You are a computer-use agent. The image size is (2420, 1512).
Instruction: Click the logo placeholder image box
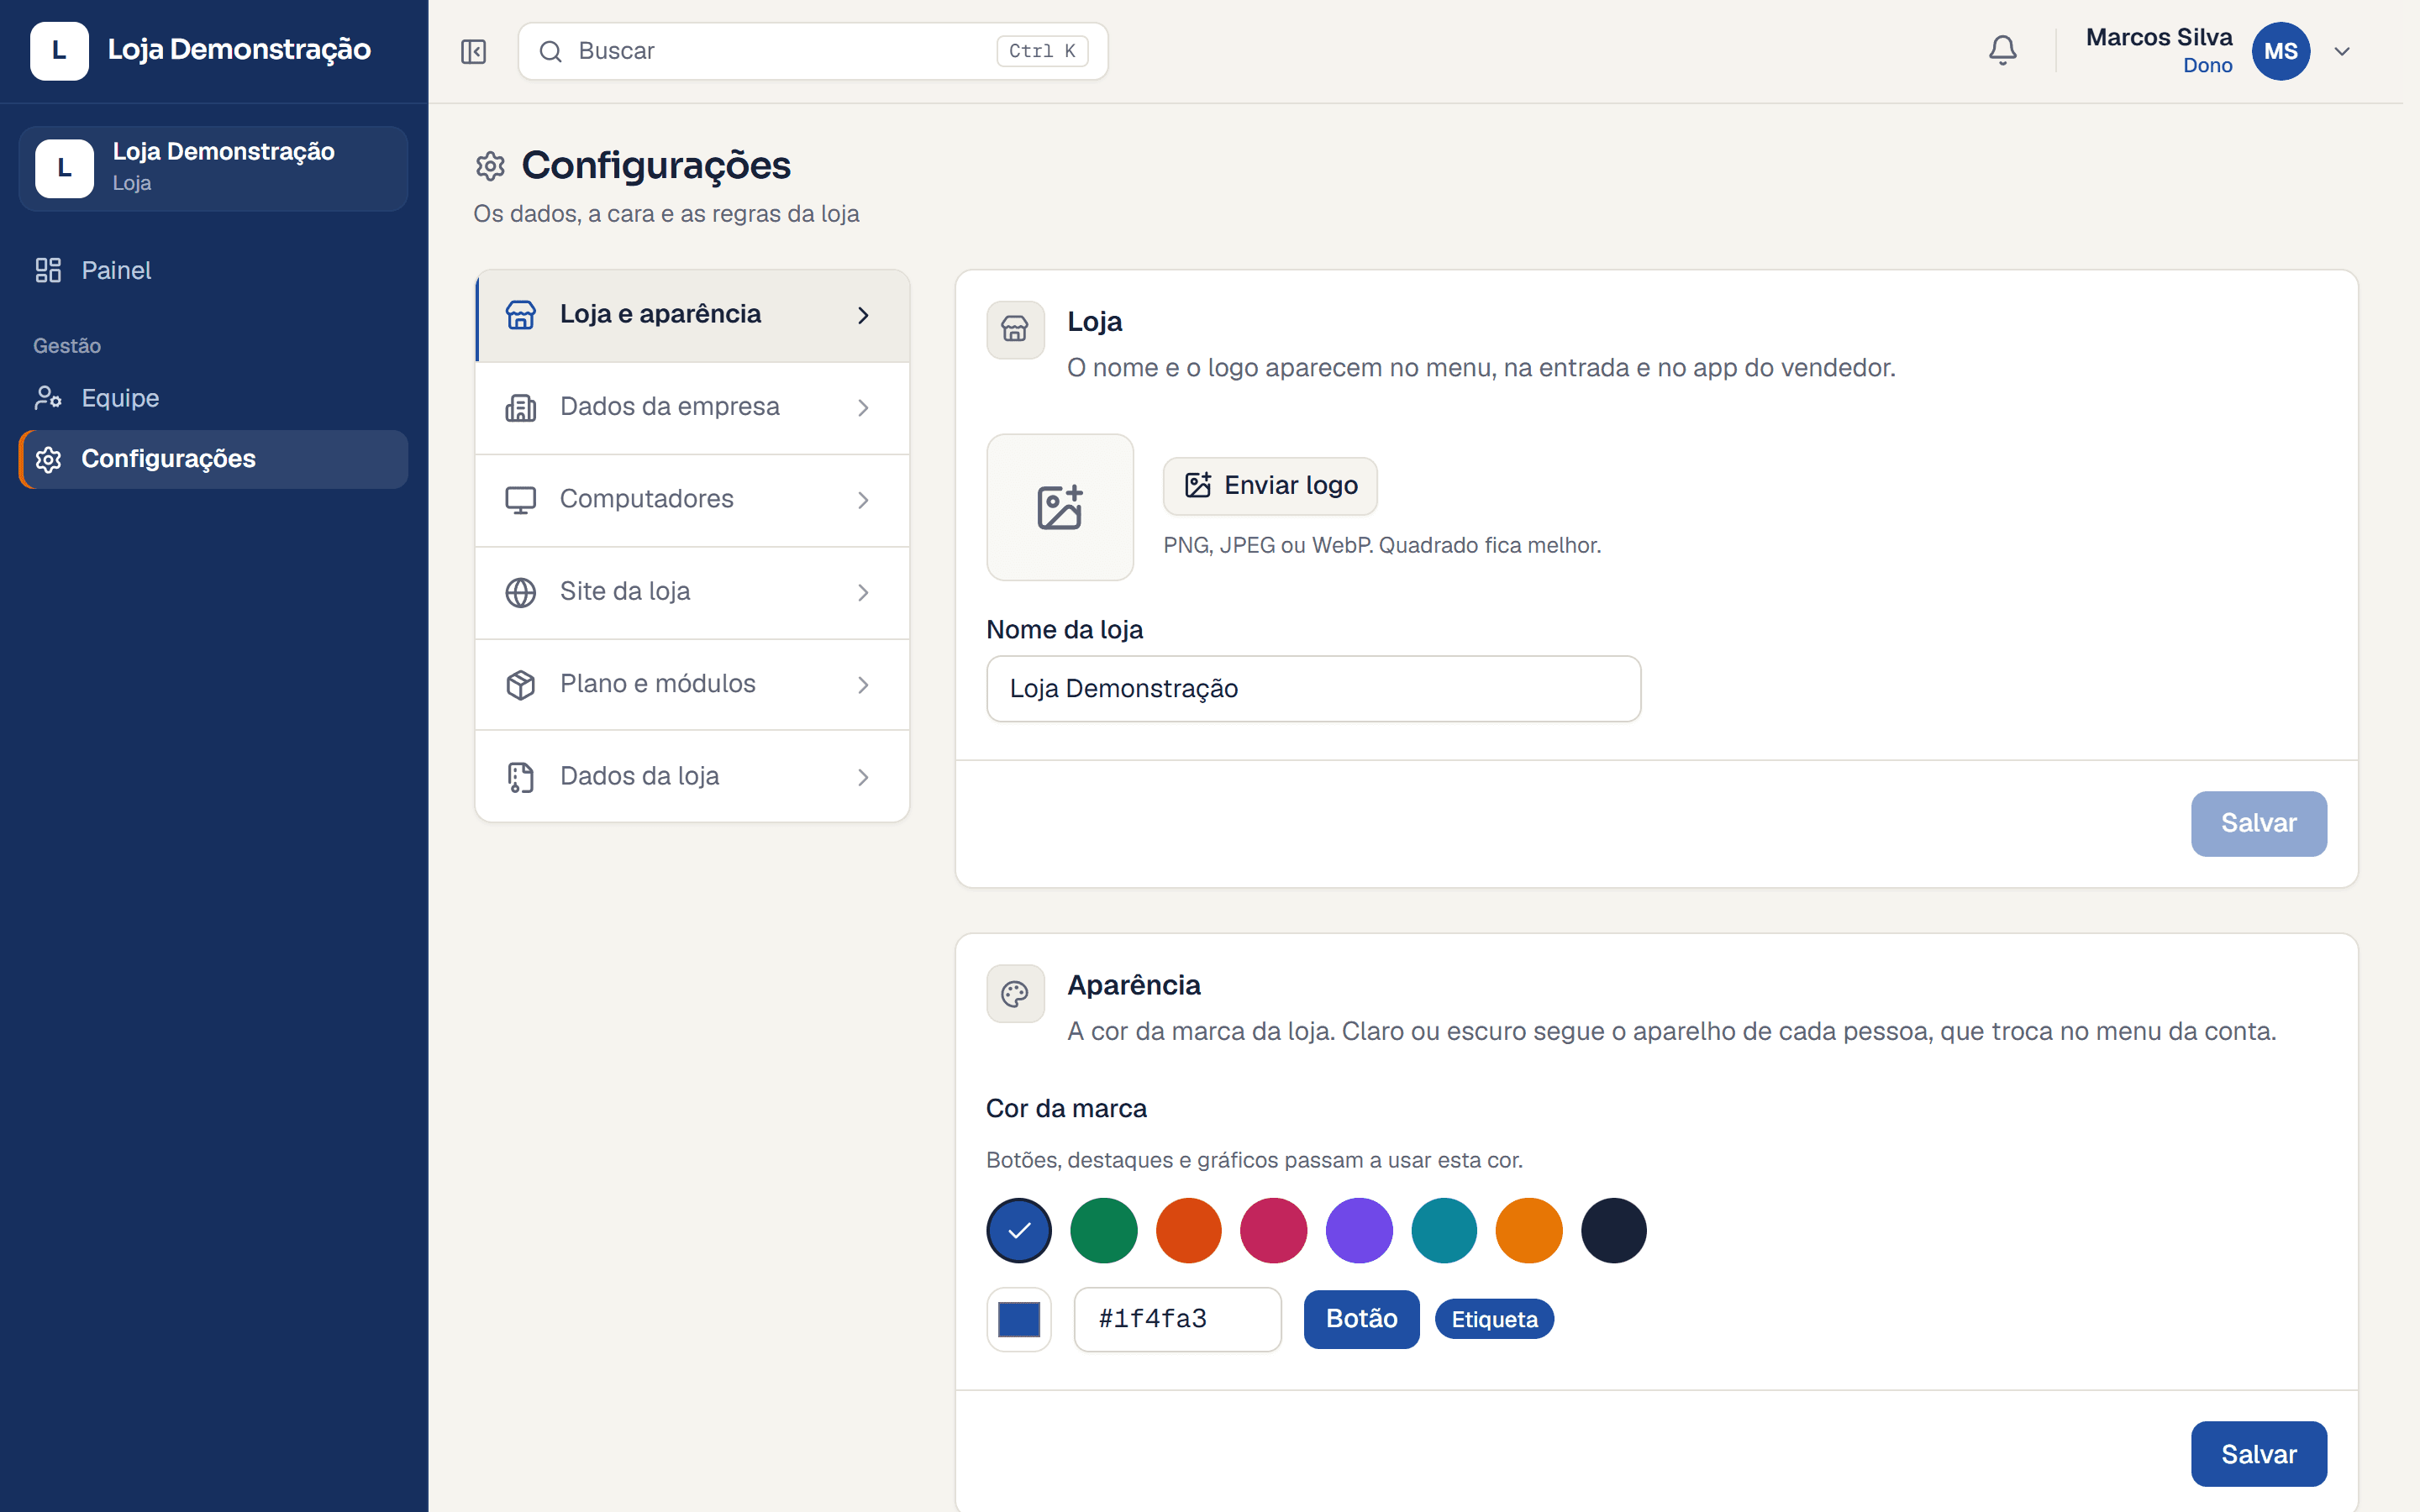(x=1060, y=507)
